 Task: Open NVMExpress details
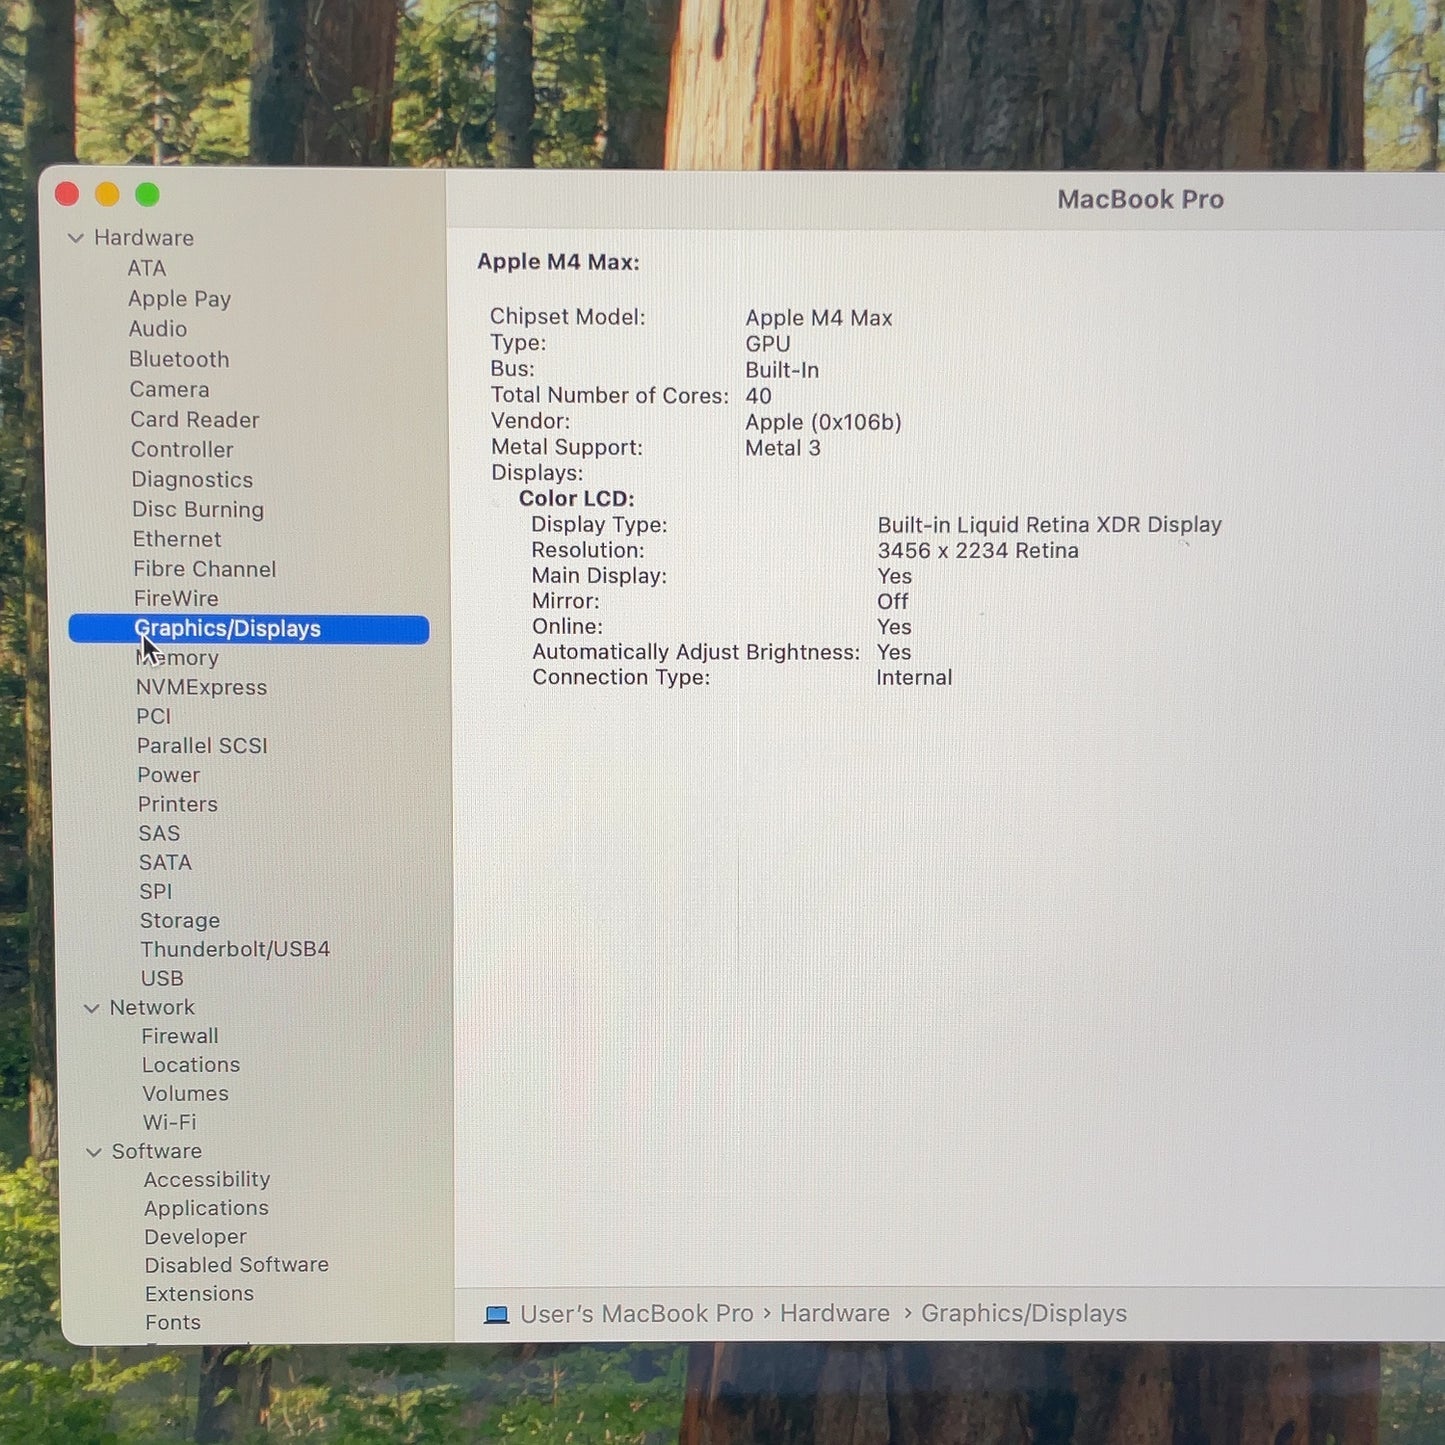coord(202,687)
